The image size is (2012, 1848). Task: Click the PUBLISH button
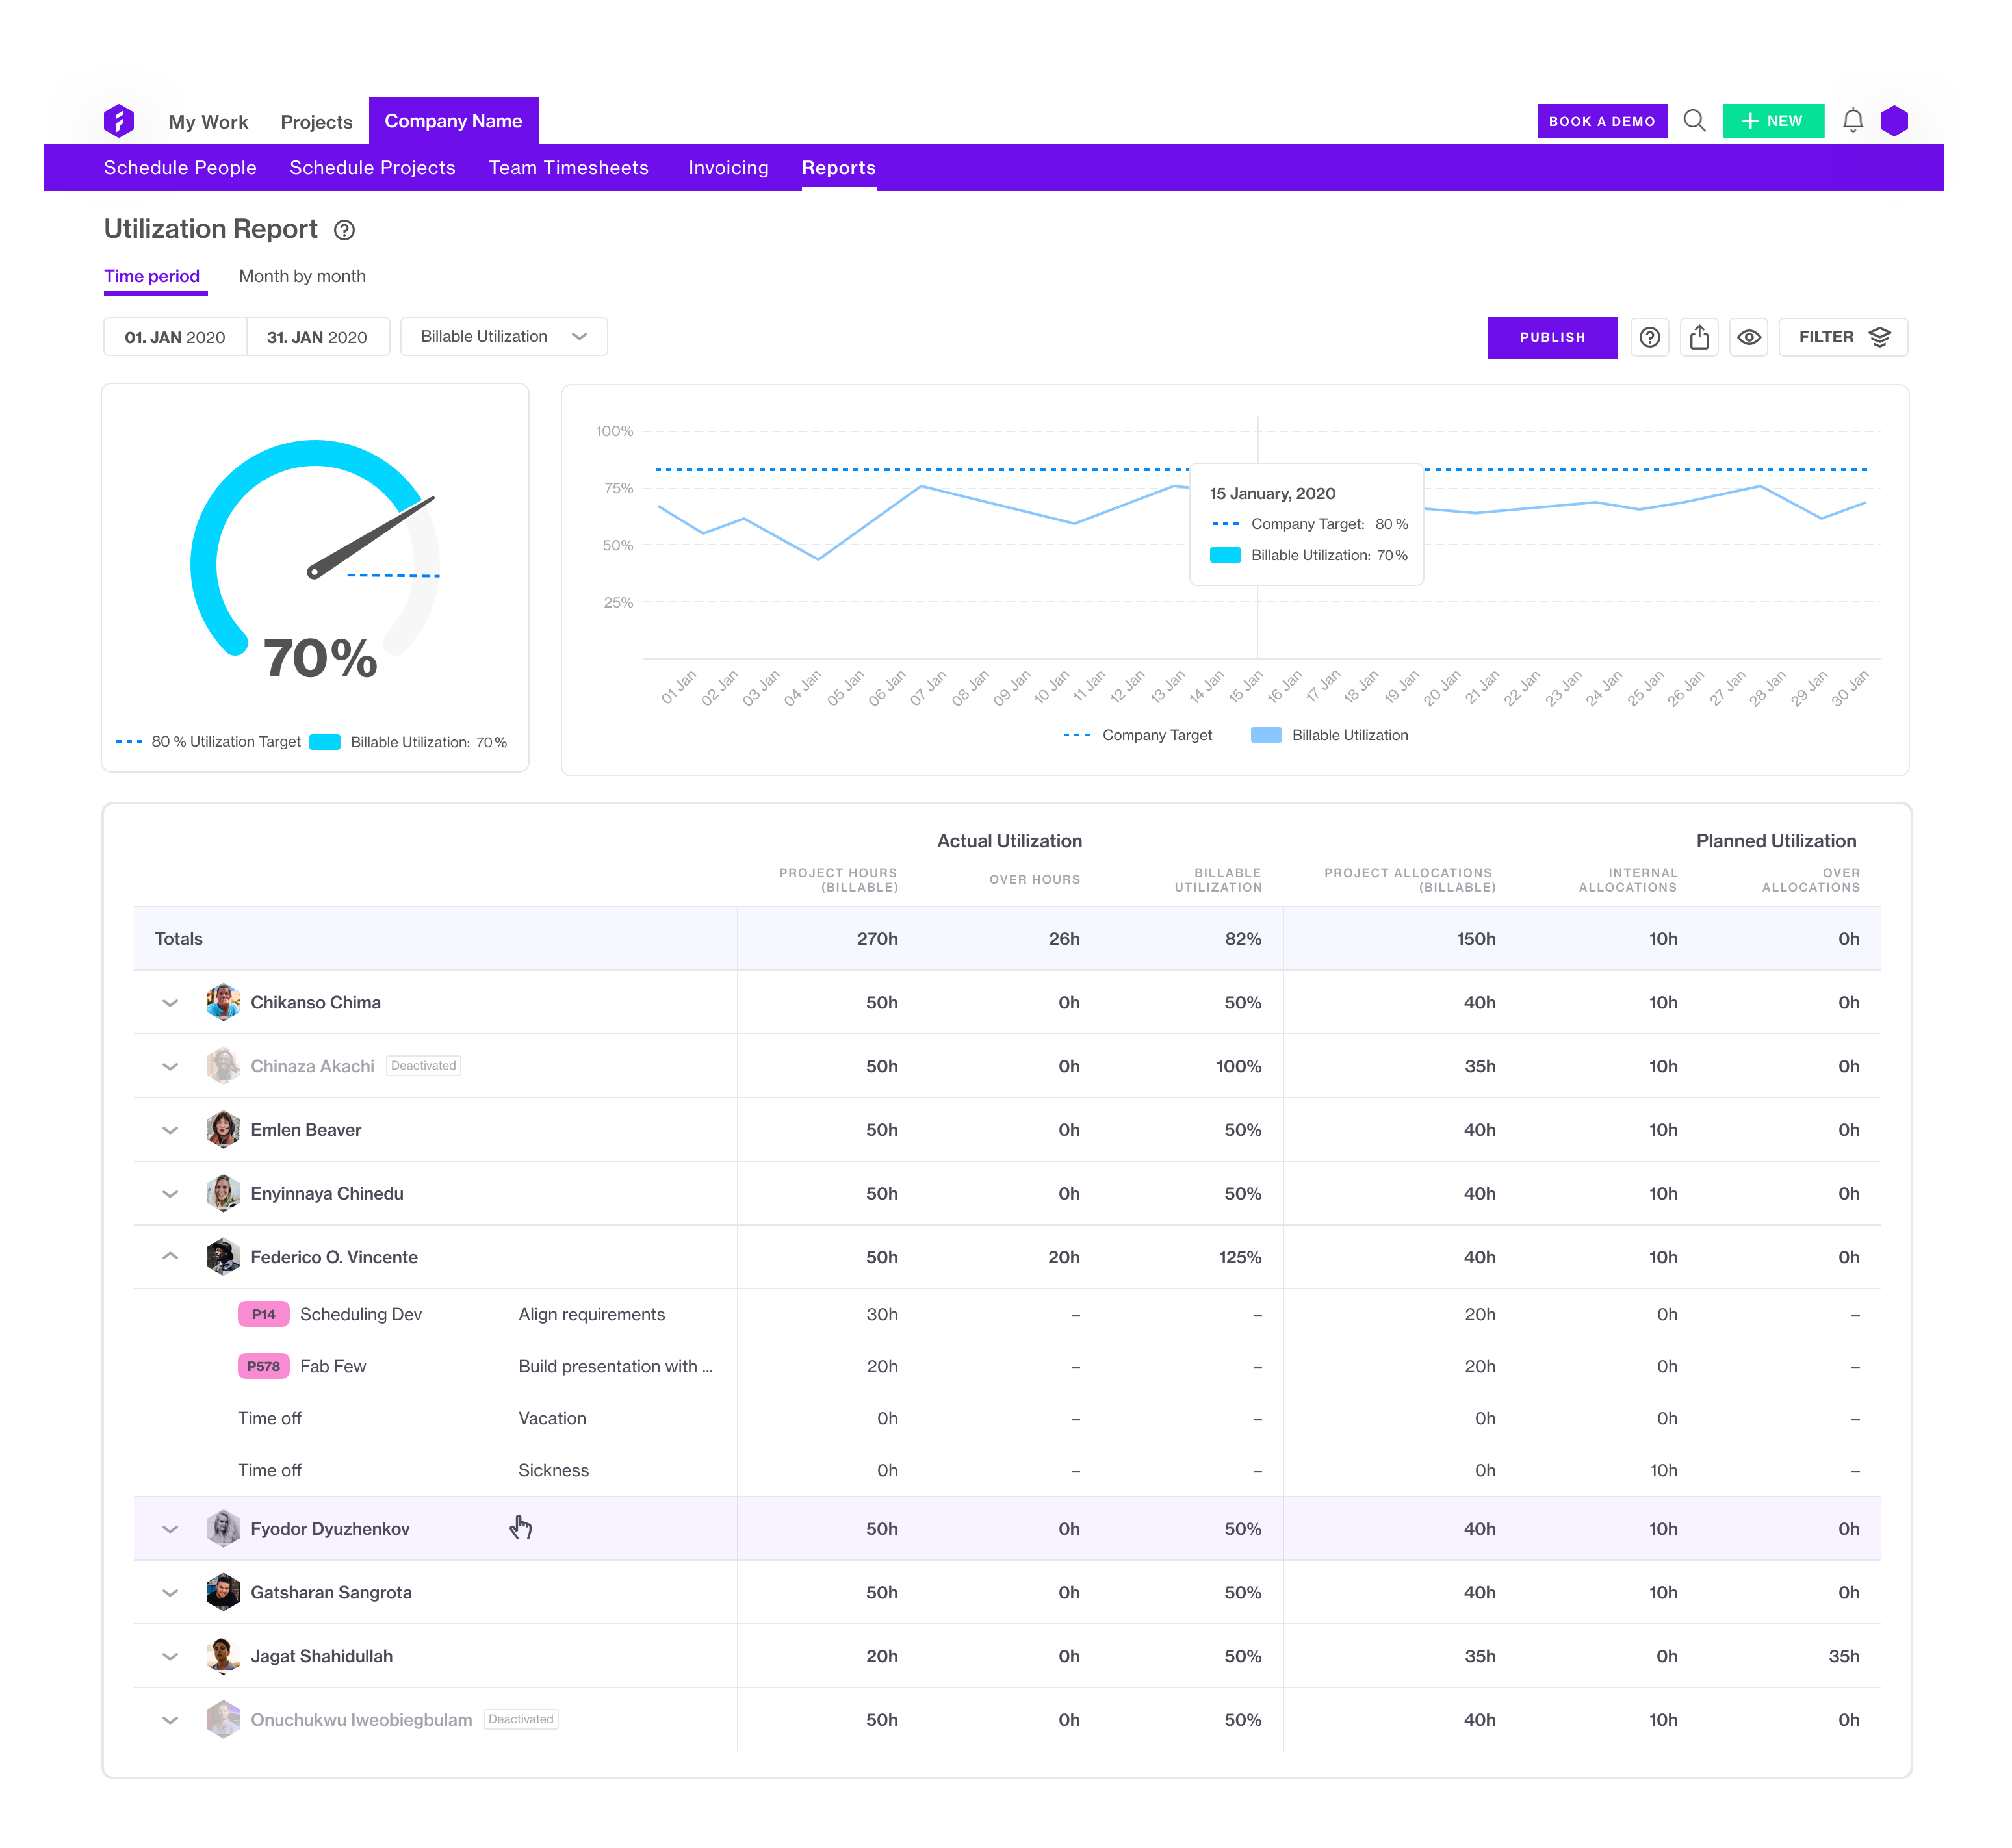coord(1552,338)
